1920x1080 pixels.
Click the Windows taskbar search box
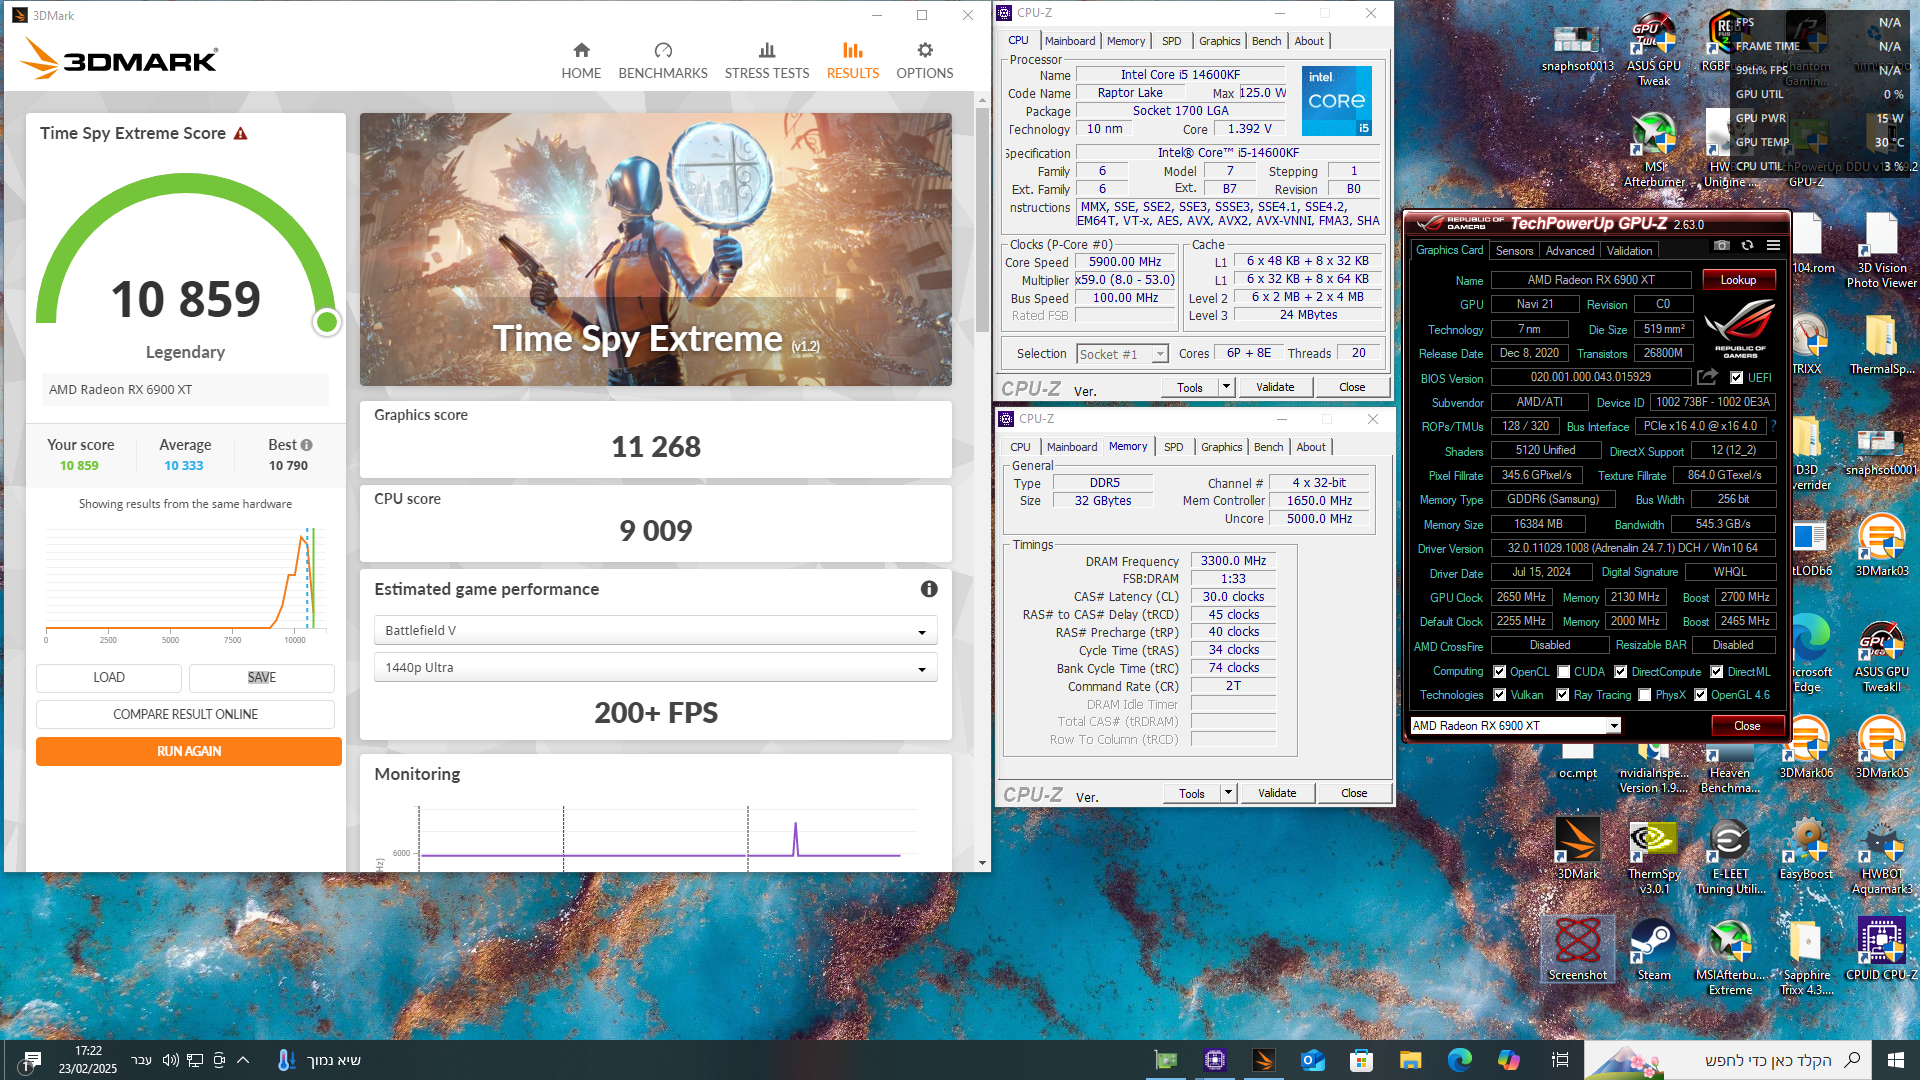1728,1060
